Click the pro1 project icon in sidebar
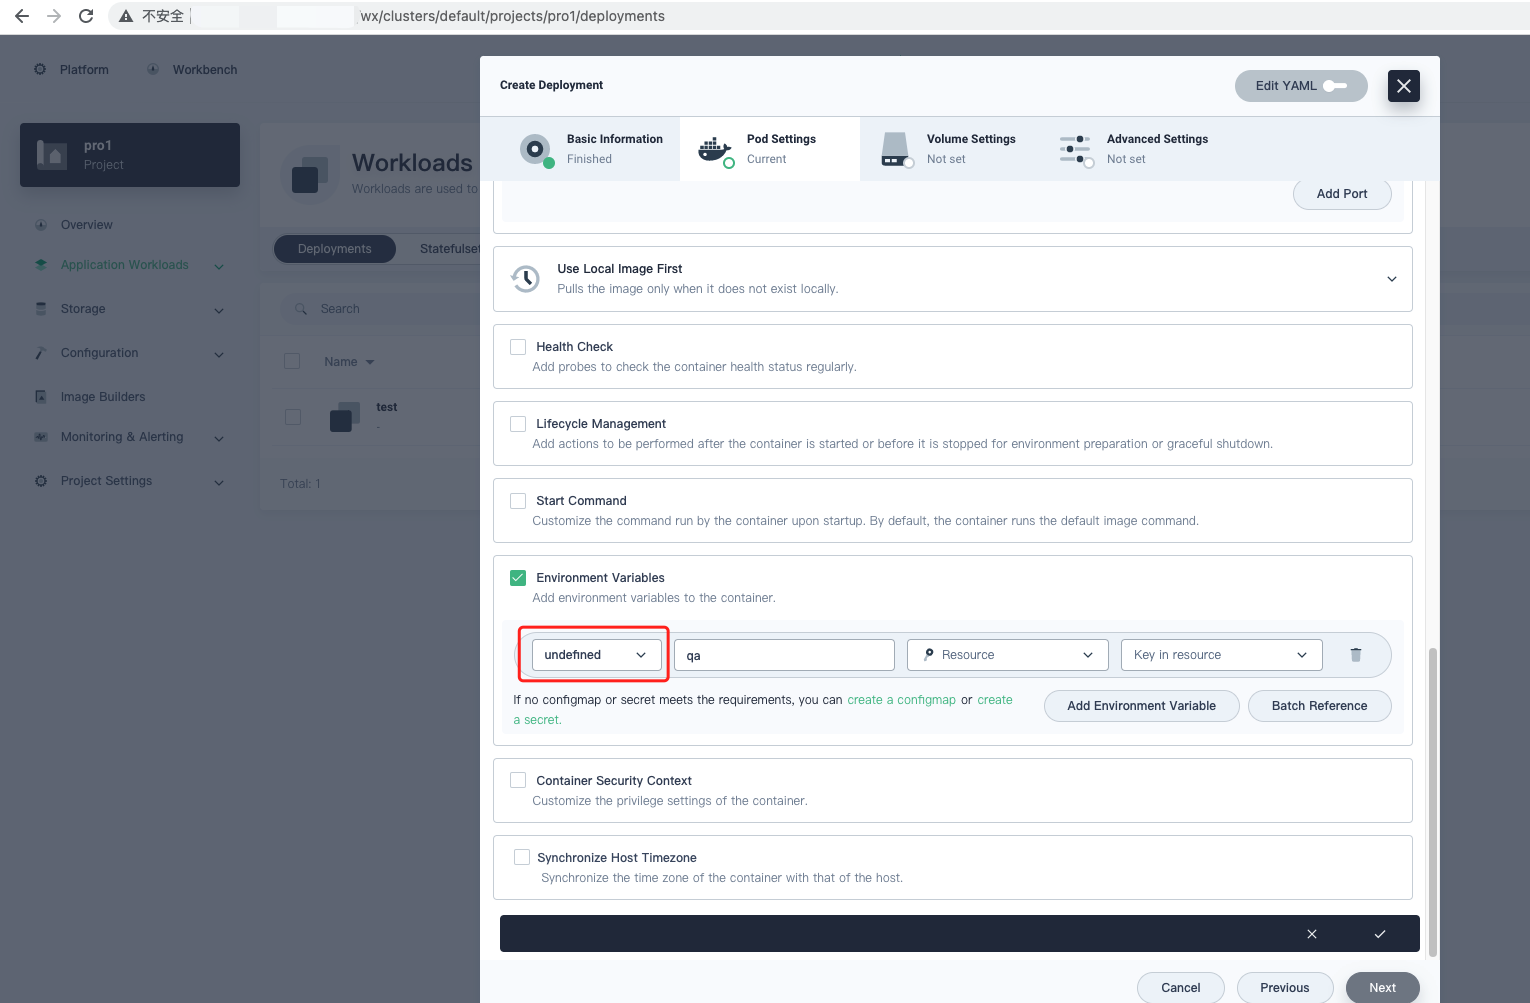The image size is (1530, 1003). [52, 154]
